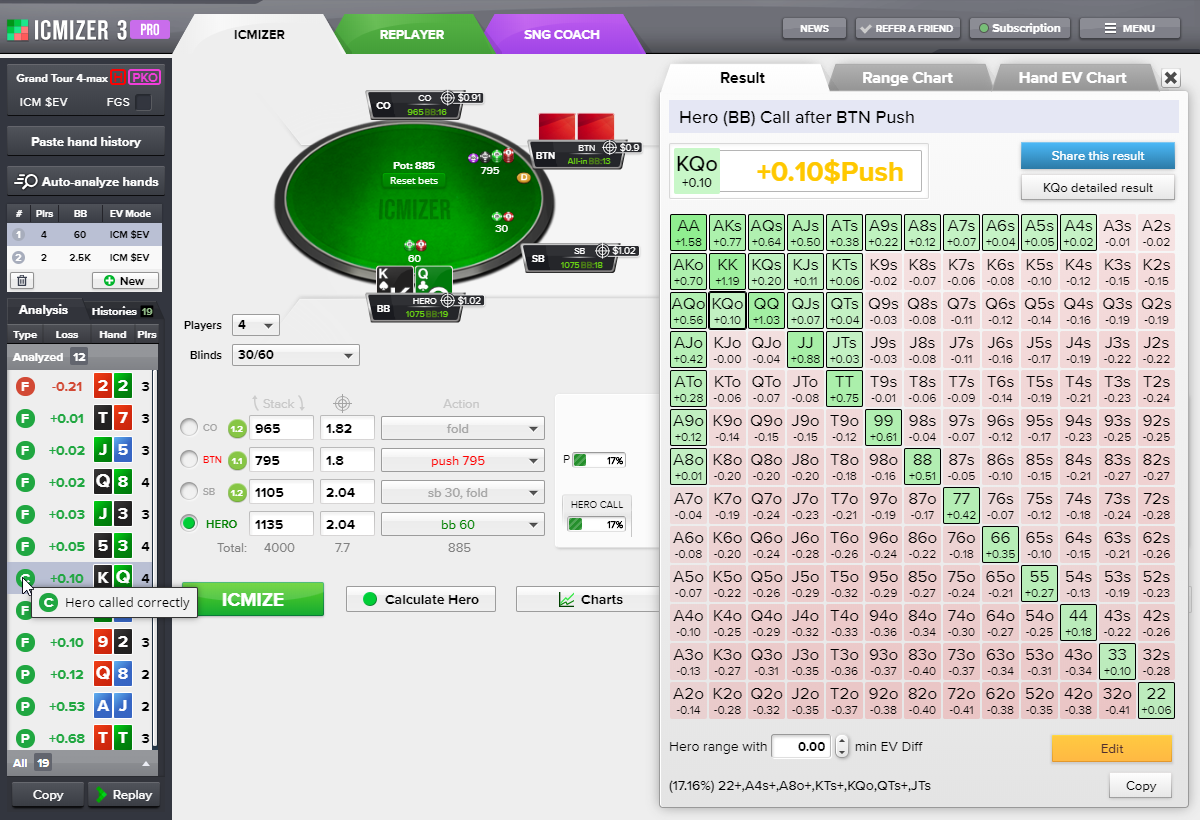The image size is (1200, 820).
Task: Click the bounty target icon column header
Action: [x=342, y=403]
